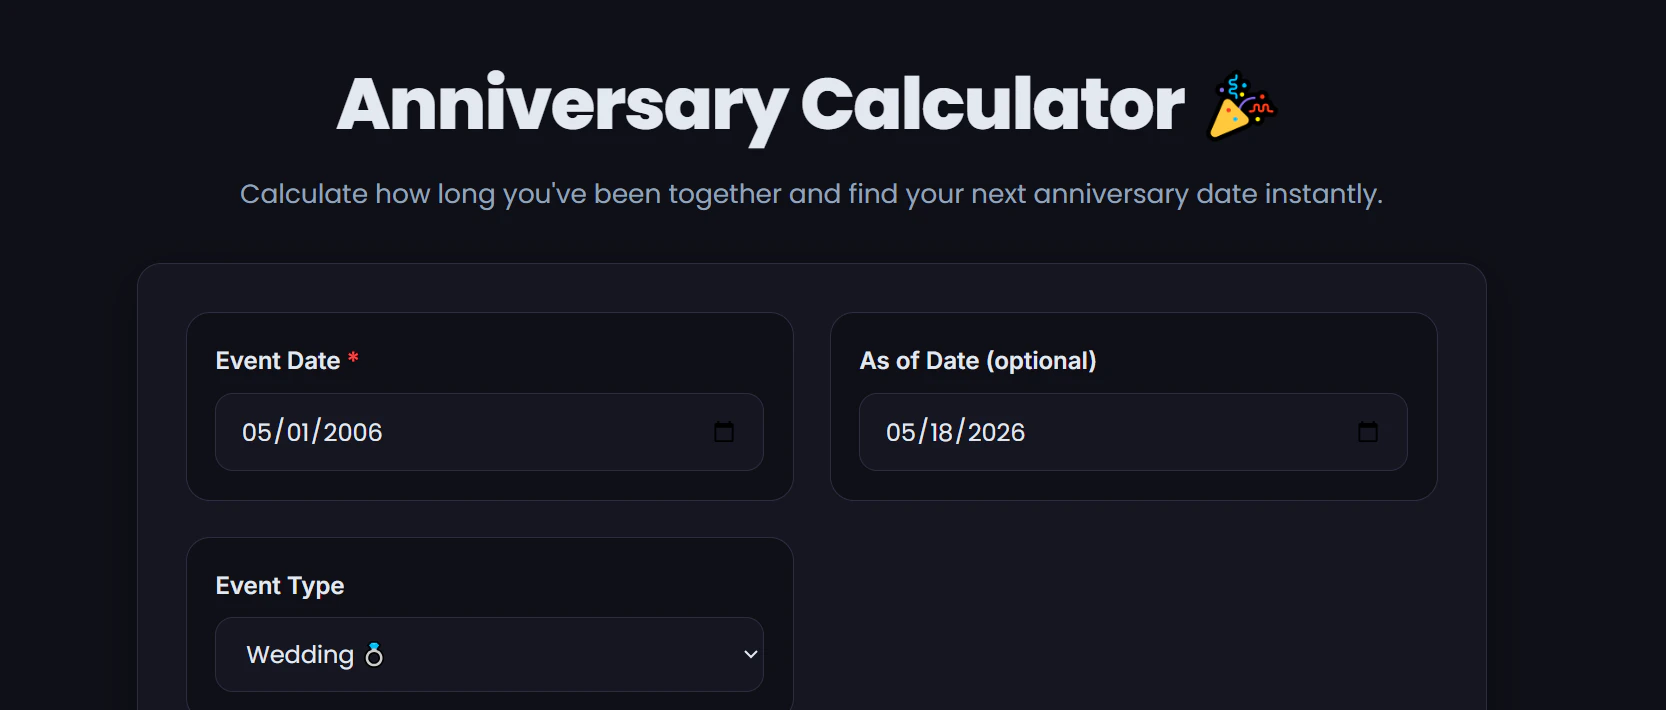
Task: Click the red required asterisk
Action: (x=353, y=358)
